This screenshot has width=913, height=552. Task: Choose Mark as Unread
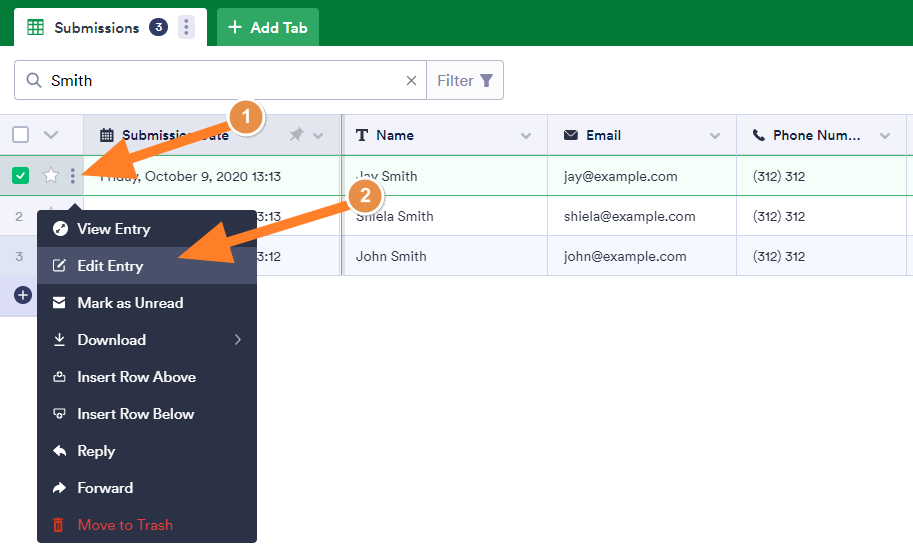click(130, 303)
